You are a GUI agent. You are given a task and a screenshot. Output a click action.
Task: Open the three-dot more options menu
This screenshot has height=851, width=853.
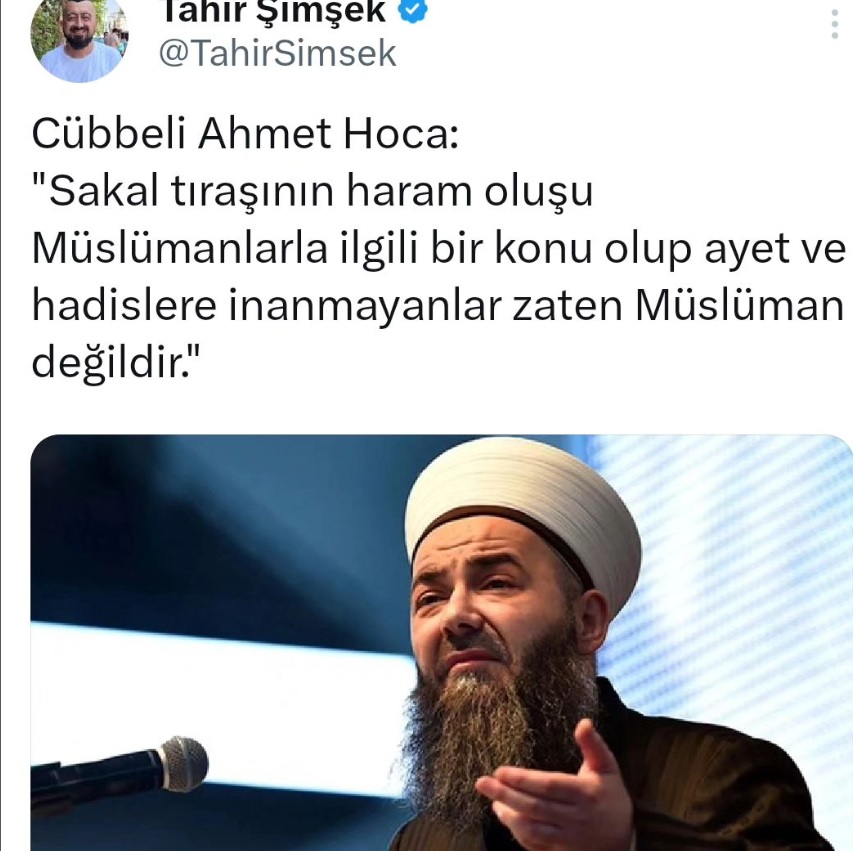tap(835, 23)
